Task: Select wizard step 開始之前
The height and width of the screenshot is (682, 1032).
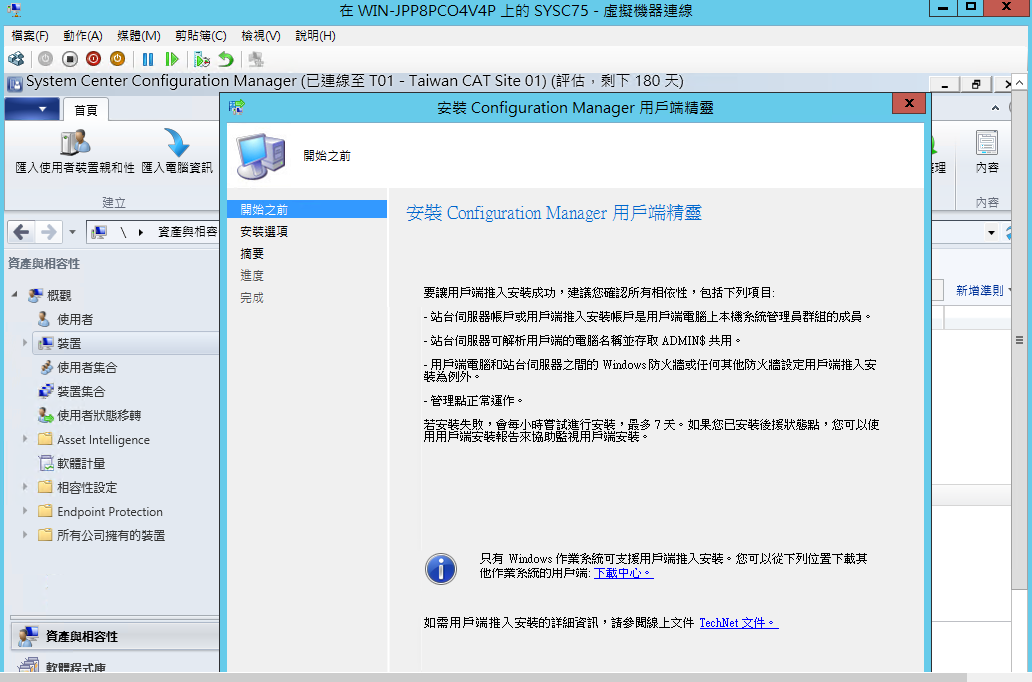Action: (307, 209)
